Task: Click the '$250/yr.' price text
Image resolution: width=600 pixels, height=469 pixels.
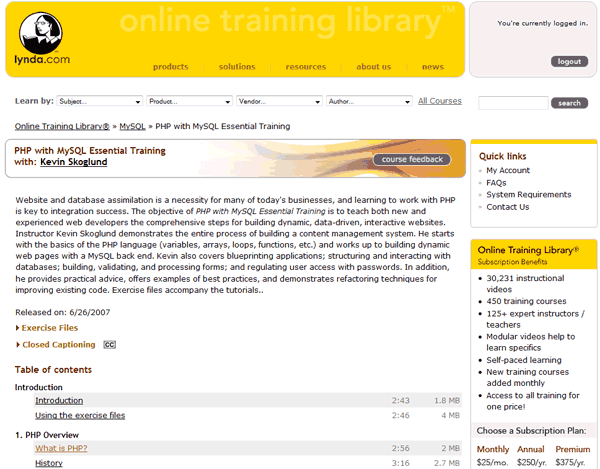Action: pos(532,462)
